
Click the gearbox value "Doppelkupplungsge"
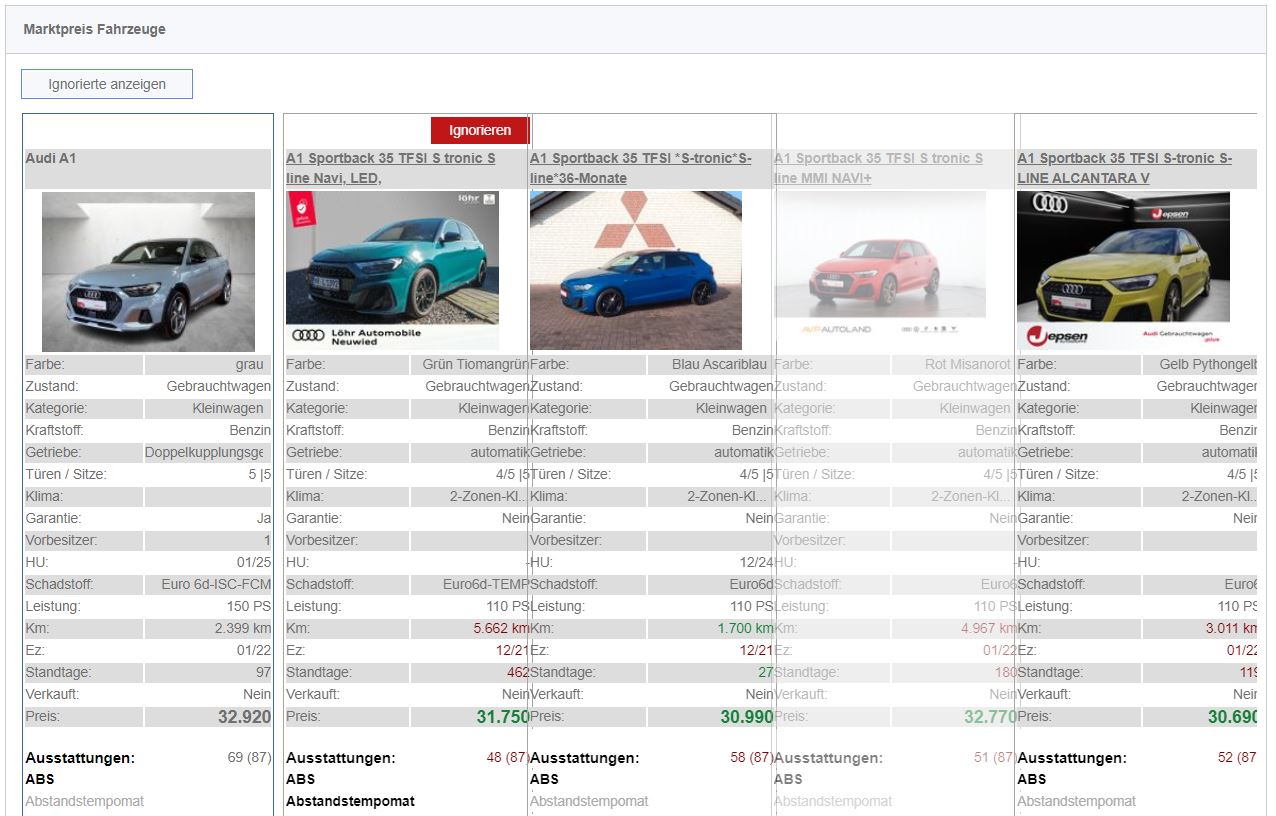click(204, 453)
